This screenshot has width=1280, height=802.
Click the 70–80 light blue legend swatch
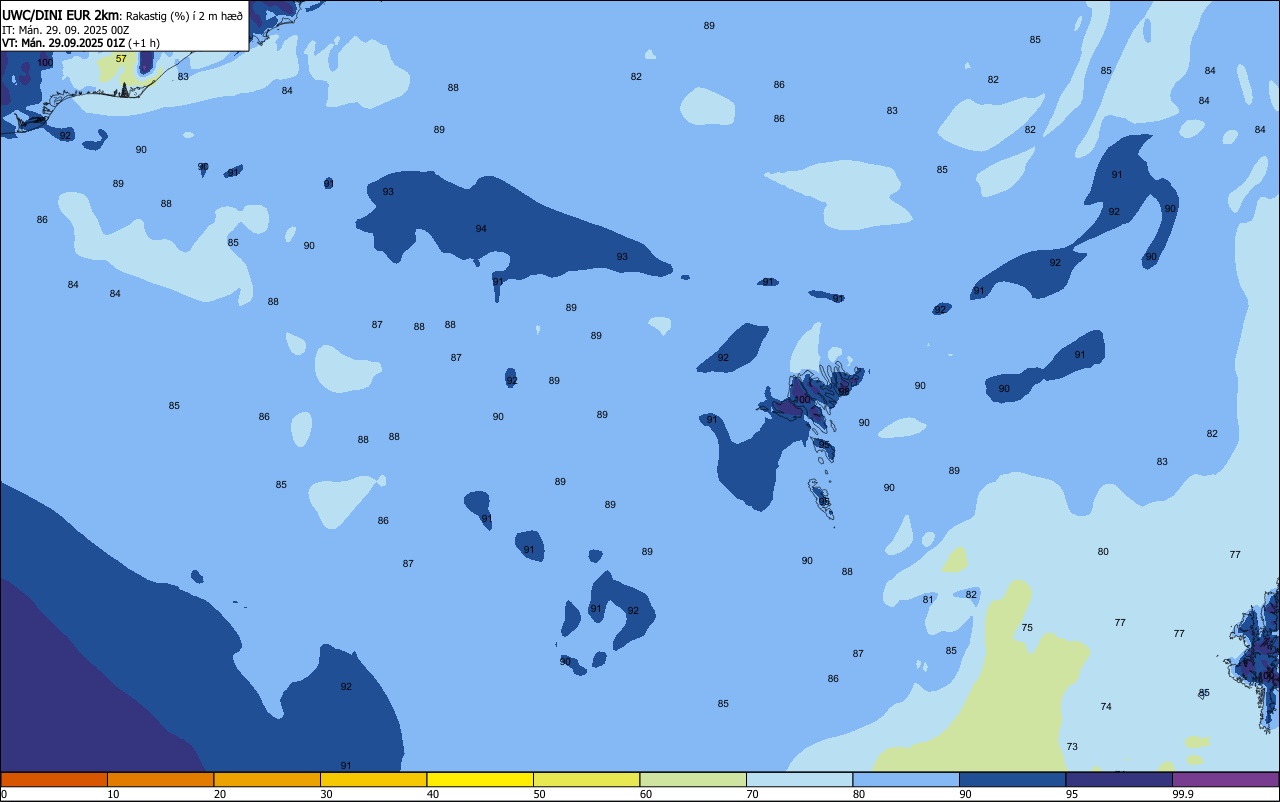(x=800, y=779)
